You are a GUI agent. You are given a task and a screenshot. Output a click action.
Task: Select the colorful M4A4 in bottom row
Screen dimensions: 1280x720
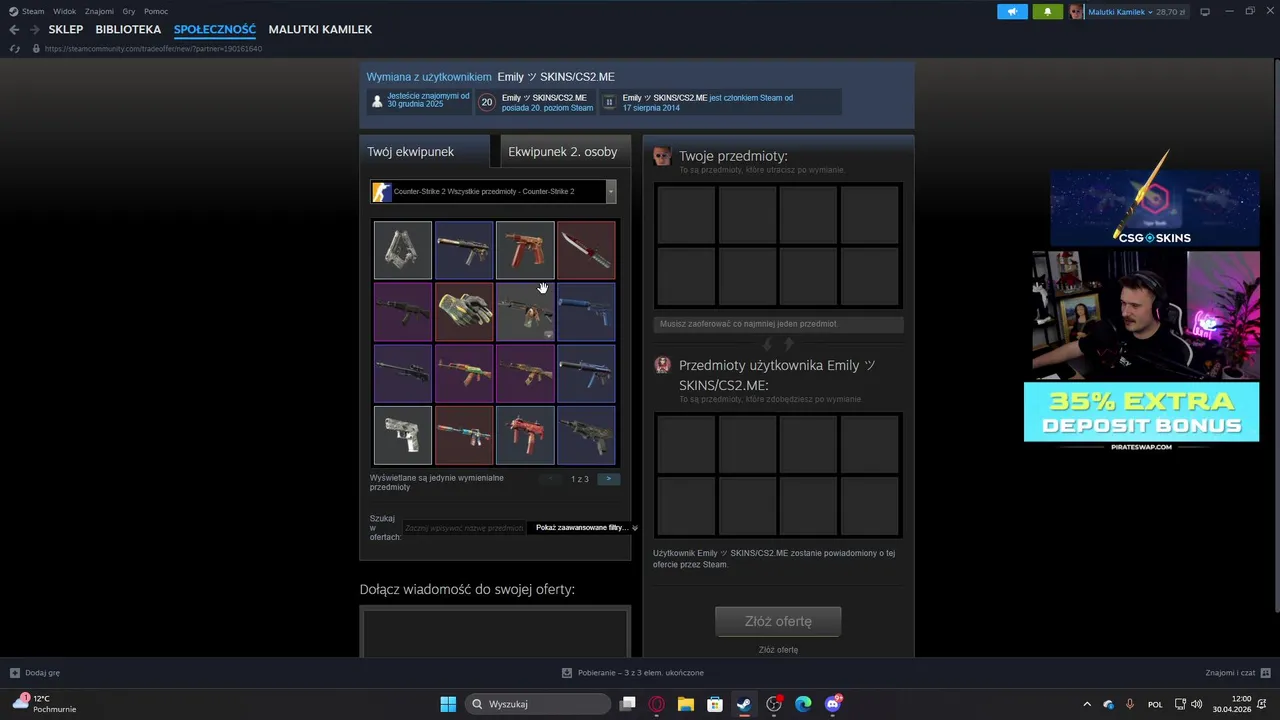(x=464, y=435)
